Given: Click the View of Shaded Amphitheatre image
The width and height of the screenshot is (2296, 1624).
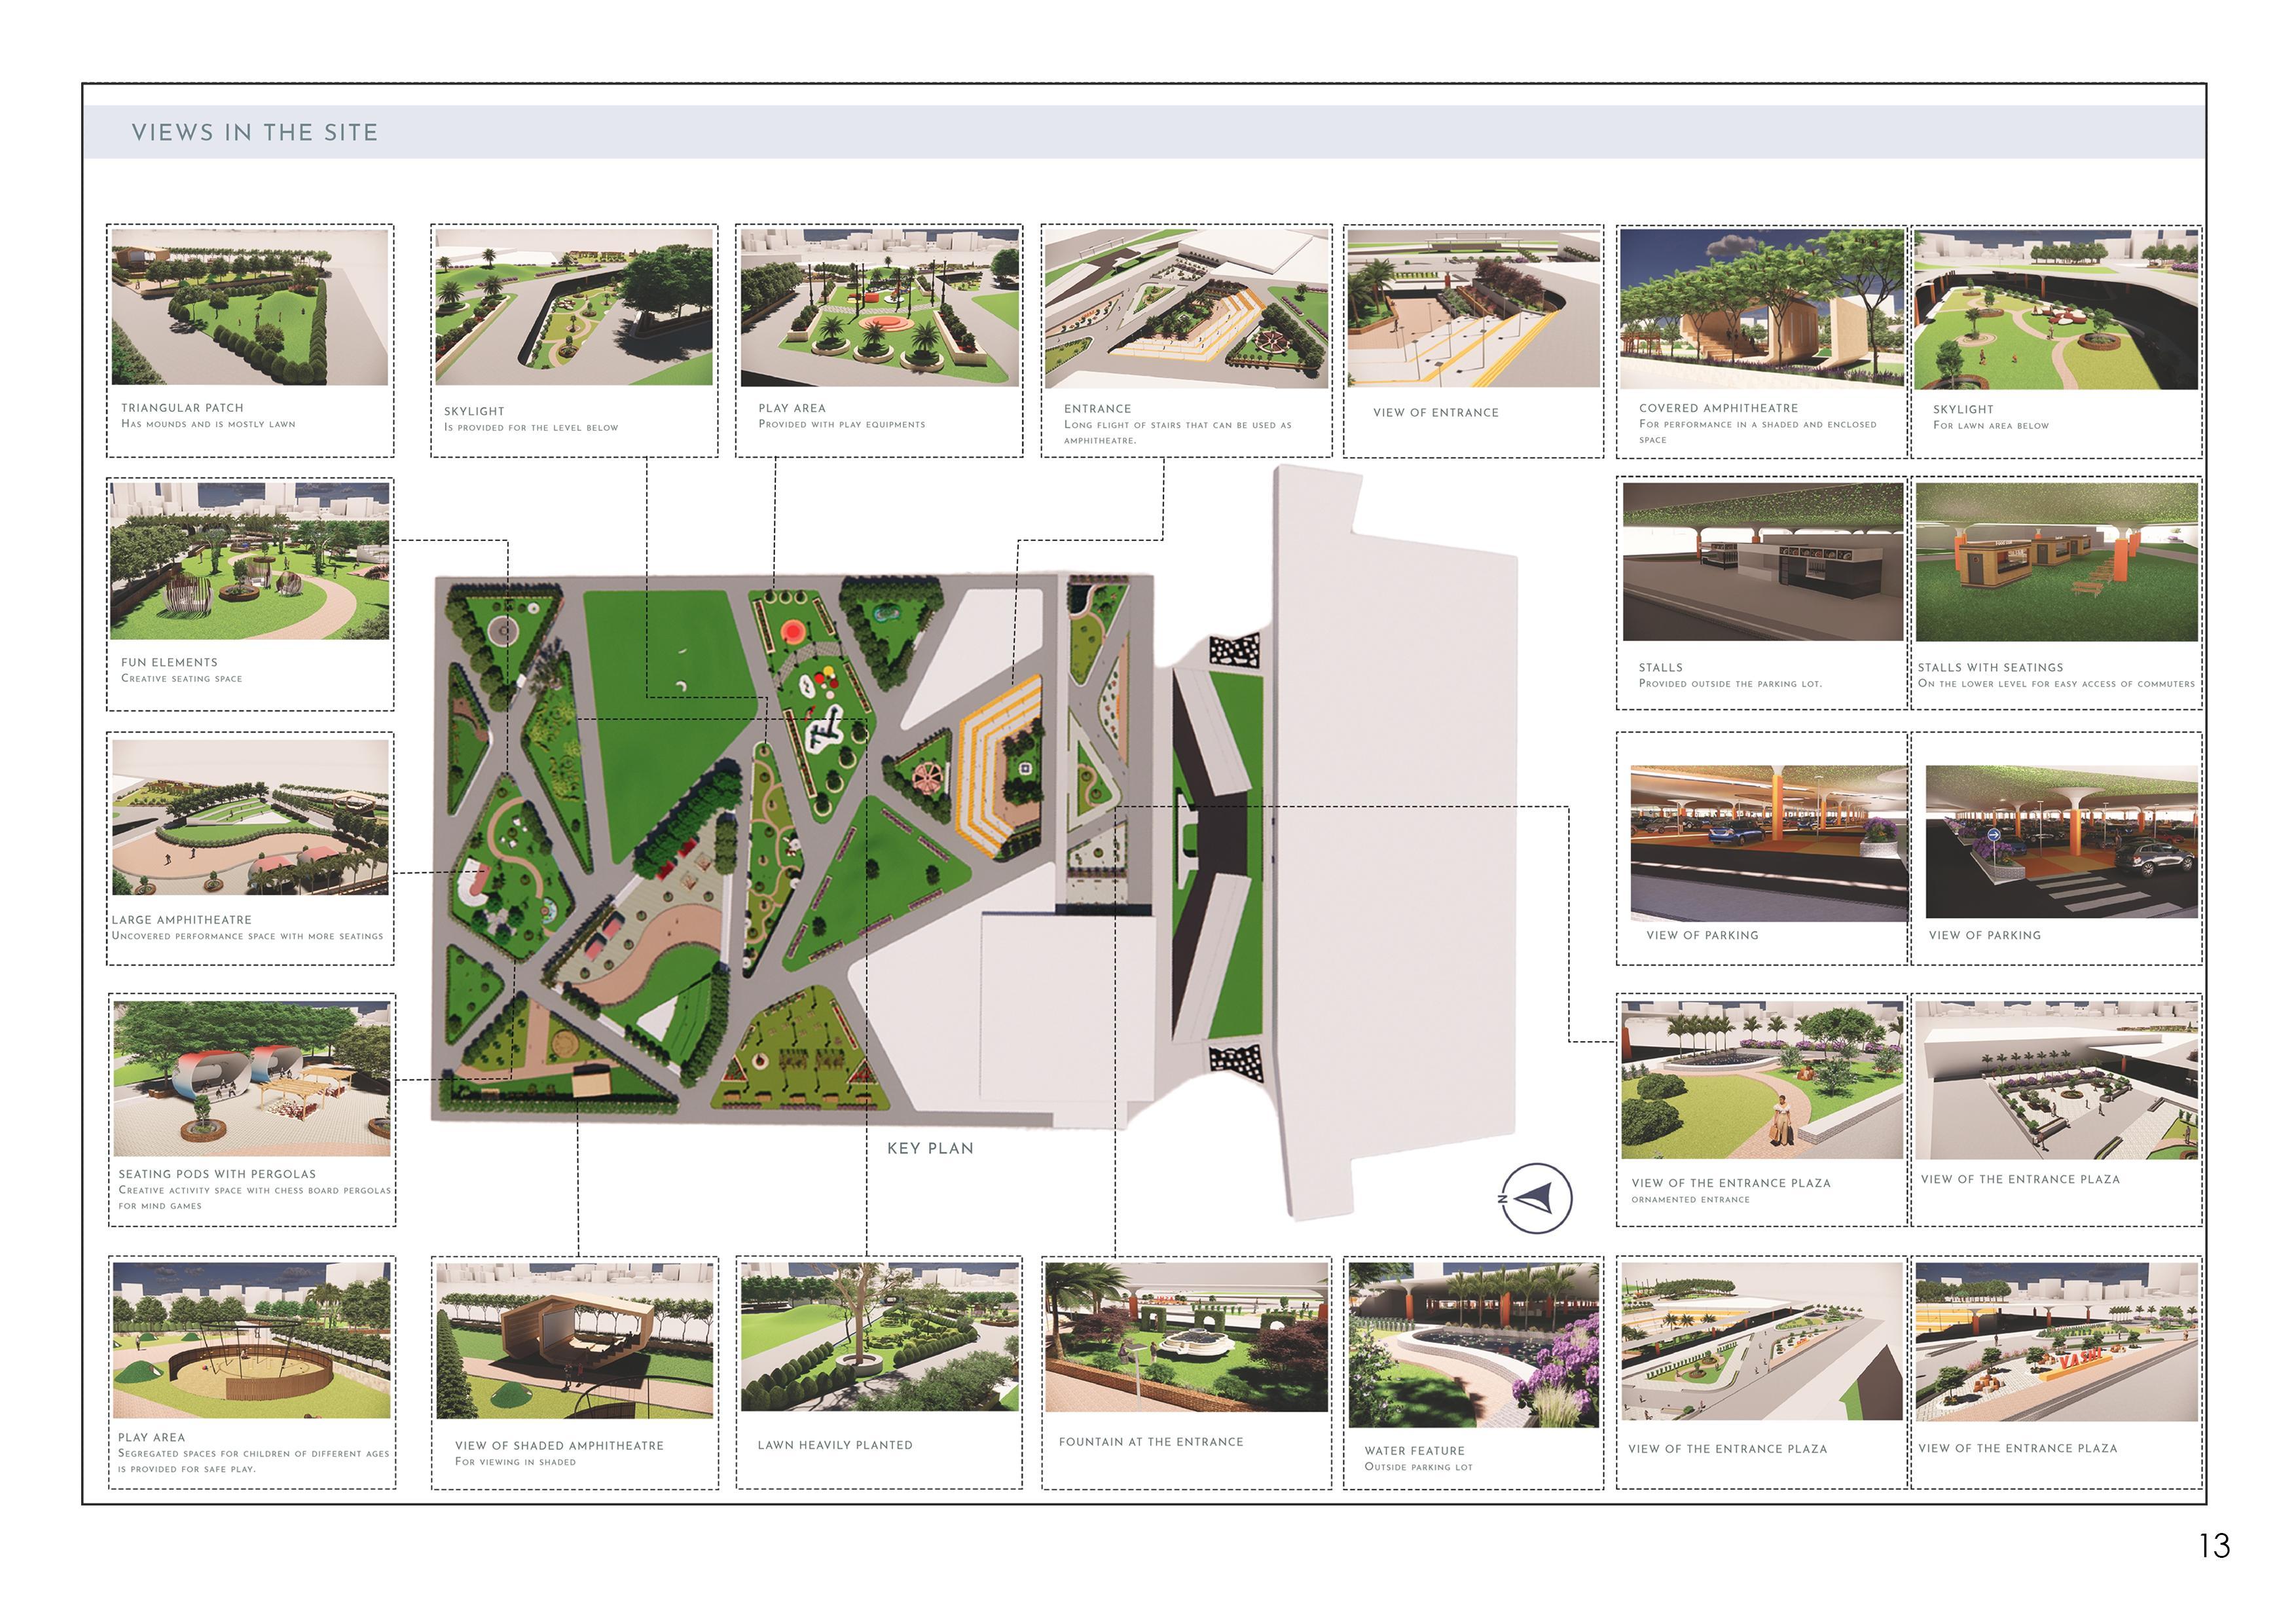Looking at the screenshot, I should (575, 1340).
